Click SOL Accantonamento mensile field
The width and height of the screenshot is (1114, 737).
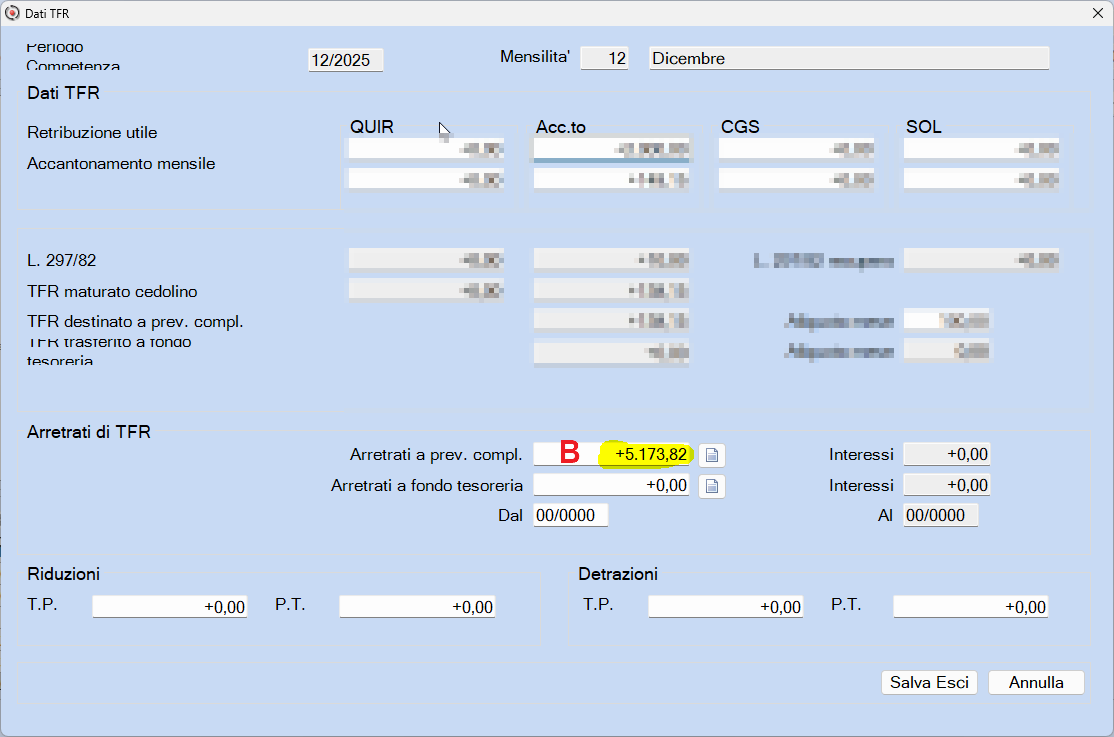click(x=981, y=179)
